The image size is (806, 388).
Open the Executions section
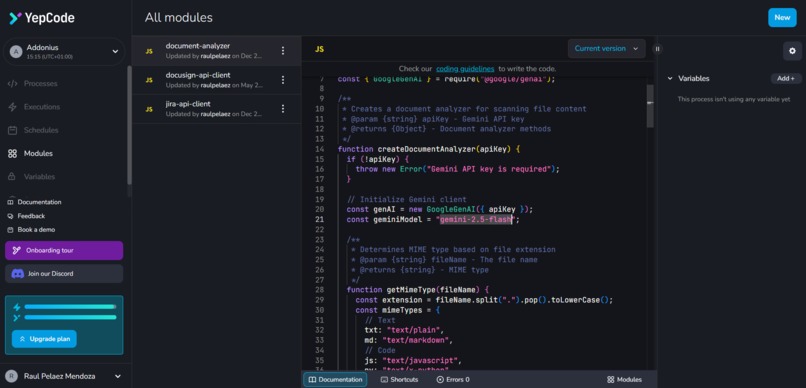pyautogui.click(x=41, y=107)
